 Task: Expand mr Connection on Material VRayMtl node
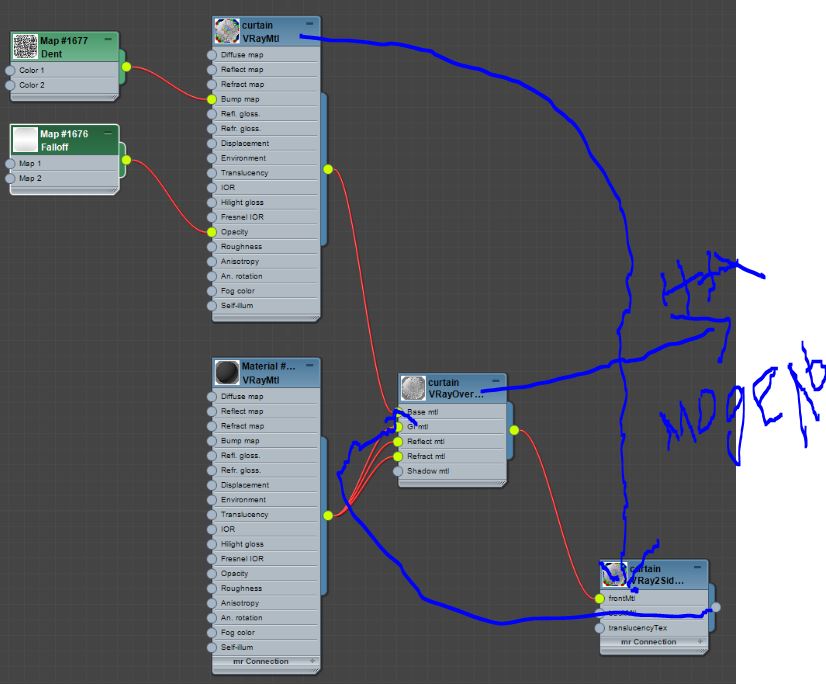312,662
